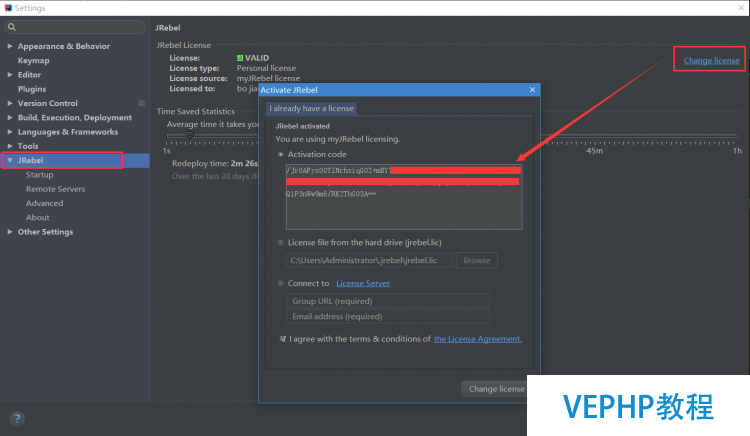This screenshot has width=750, height=436.
Task: Click the search magnifier icon in Settings
Action: (12, 27)
